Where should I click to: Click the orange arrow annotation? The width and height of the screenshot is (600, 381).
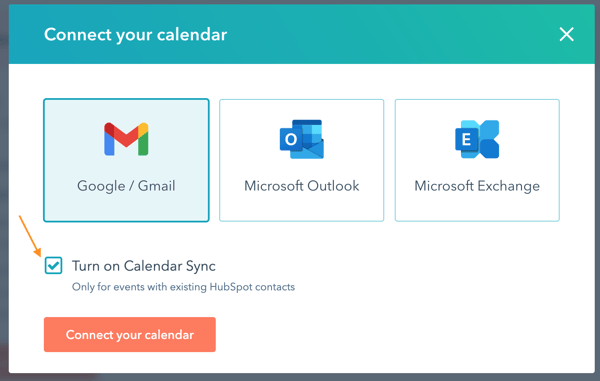30,236
